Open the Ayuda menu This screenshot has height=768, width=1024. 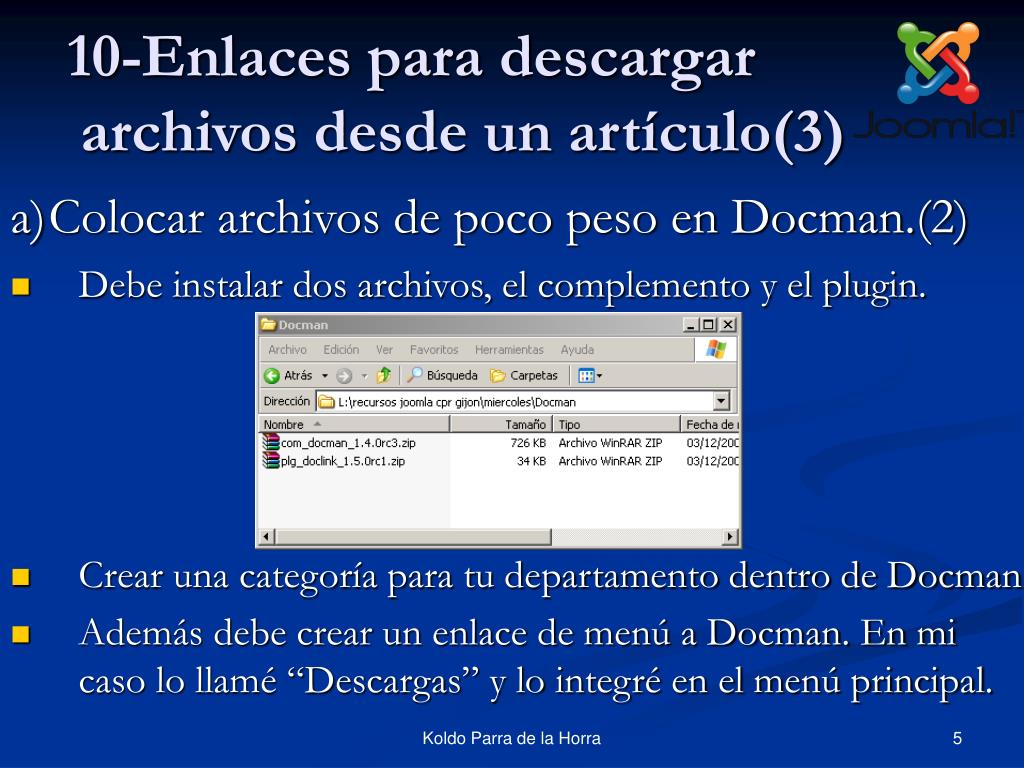tap(577, 350)
